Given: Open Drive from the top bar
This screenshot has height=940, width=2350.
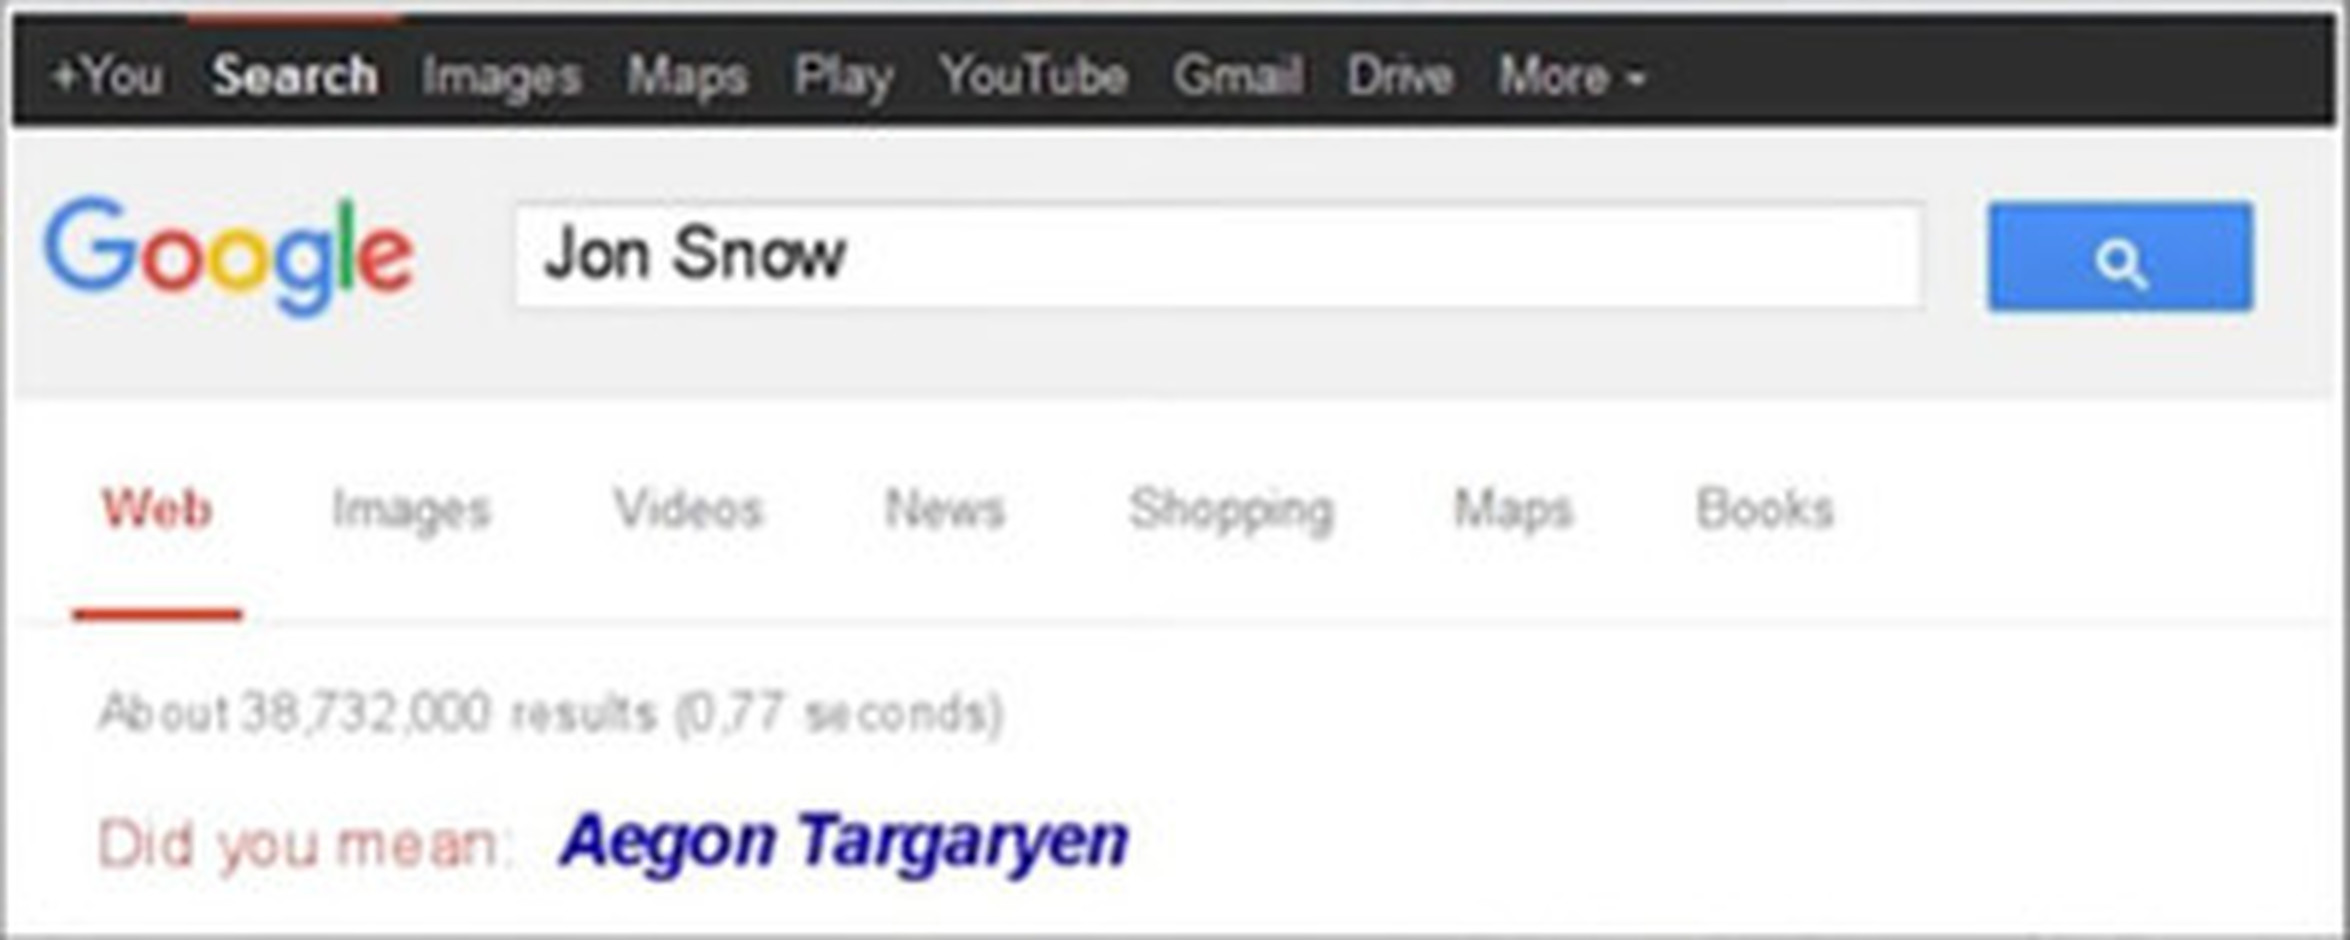Looking at the screenshot, I should tap(1399, 76).
